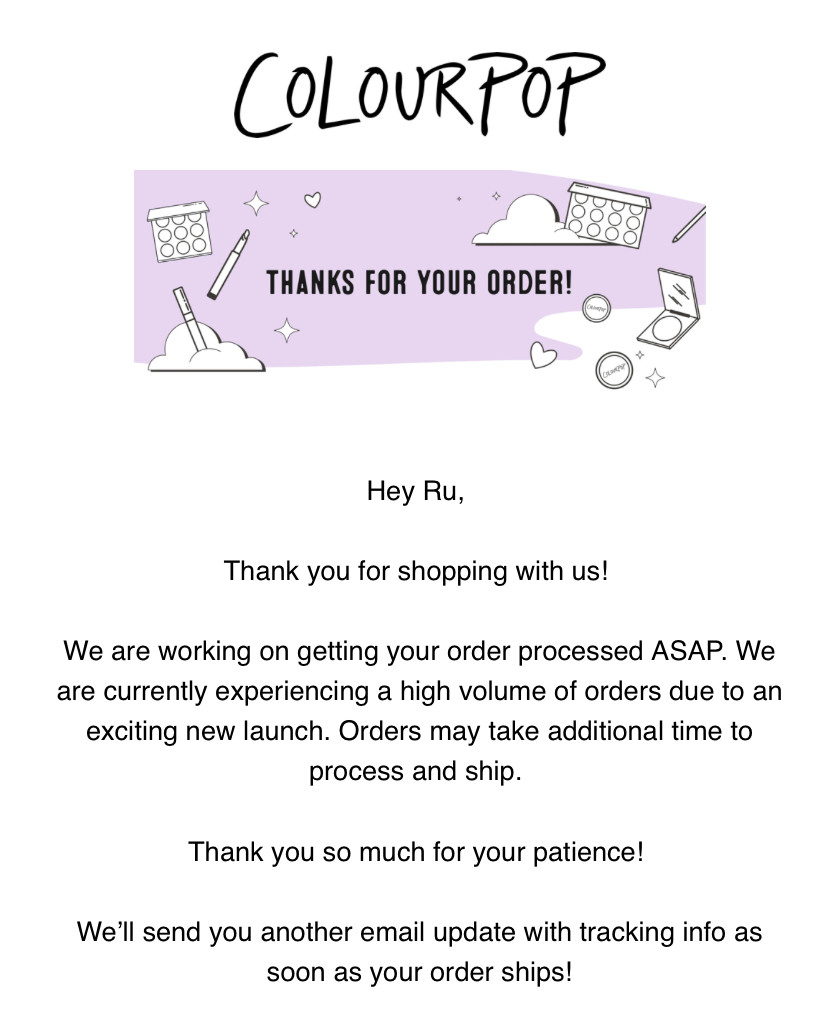Click the order processing ASAP paragraph

pyautogui.click(x=419, y=711)
